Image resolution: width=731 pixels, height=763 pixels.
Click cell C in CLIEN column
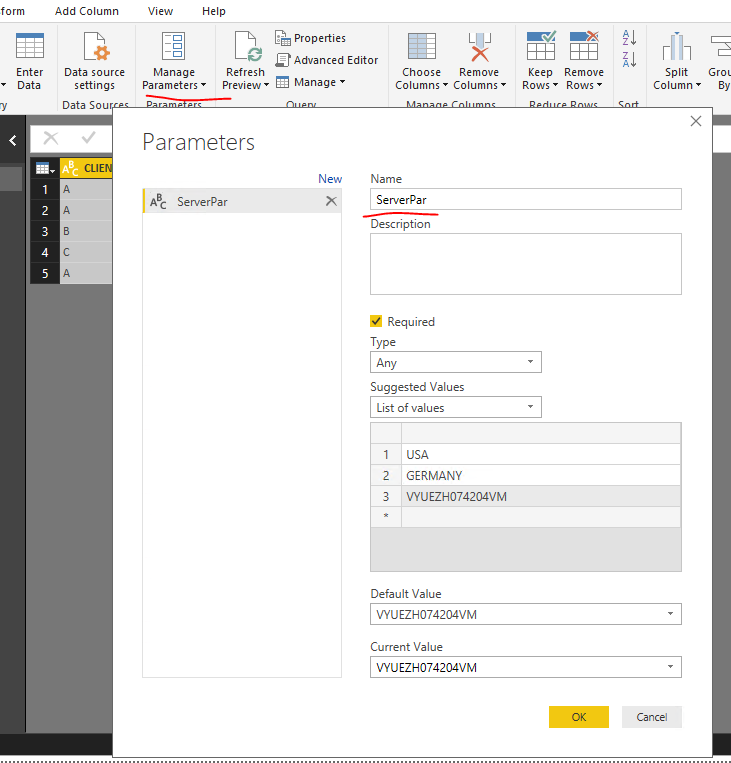86,252
